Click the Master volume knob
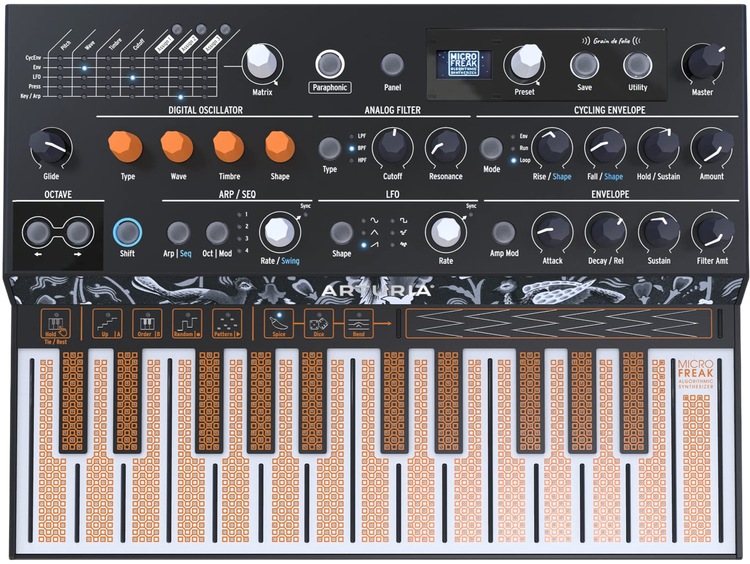750x564 pixels. tap(704, 62)
